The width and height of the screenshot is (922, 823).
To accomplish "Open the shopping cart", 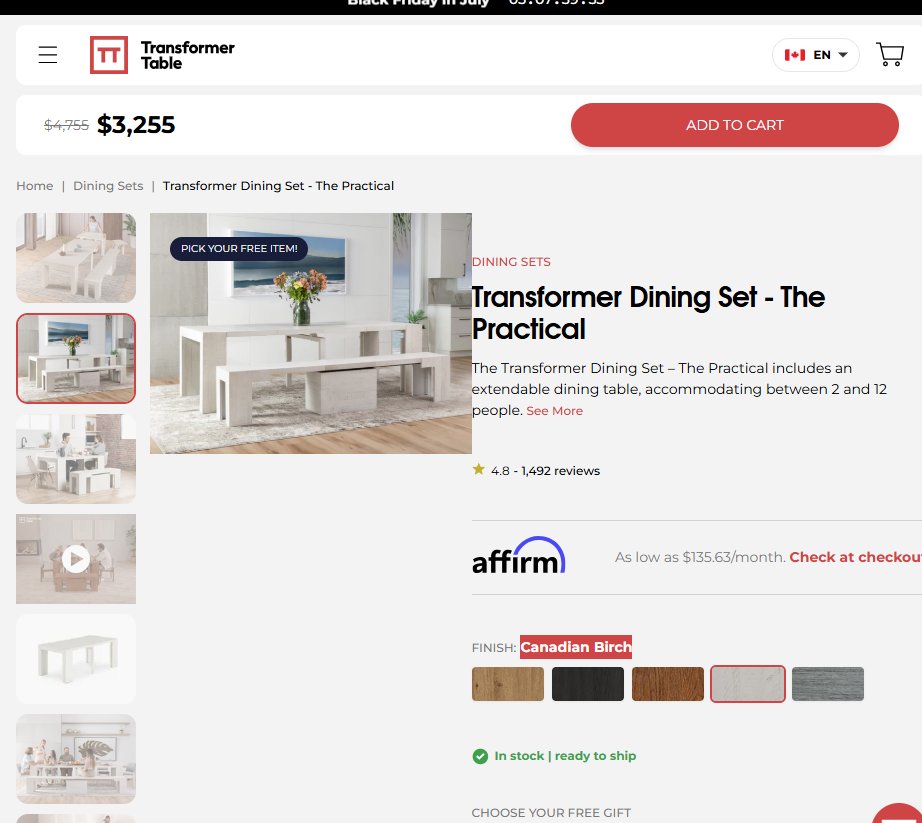I will point(890,55).
